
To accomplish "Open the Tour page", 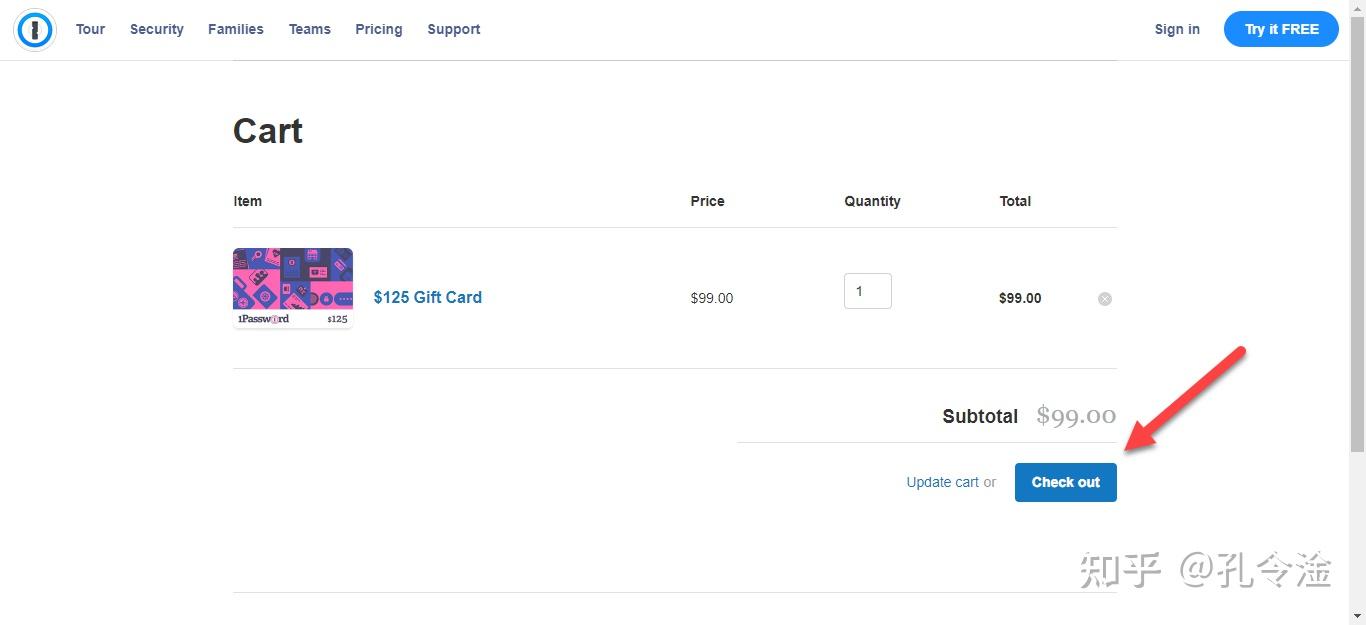I will pos(90,29).
